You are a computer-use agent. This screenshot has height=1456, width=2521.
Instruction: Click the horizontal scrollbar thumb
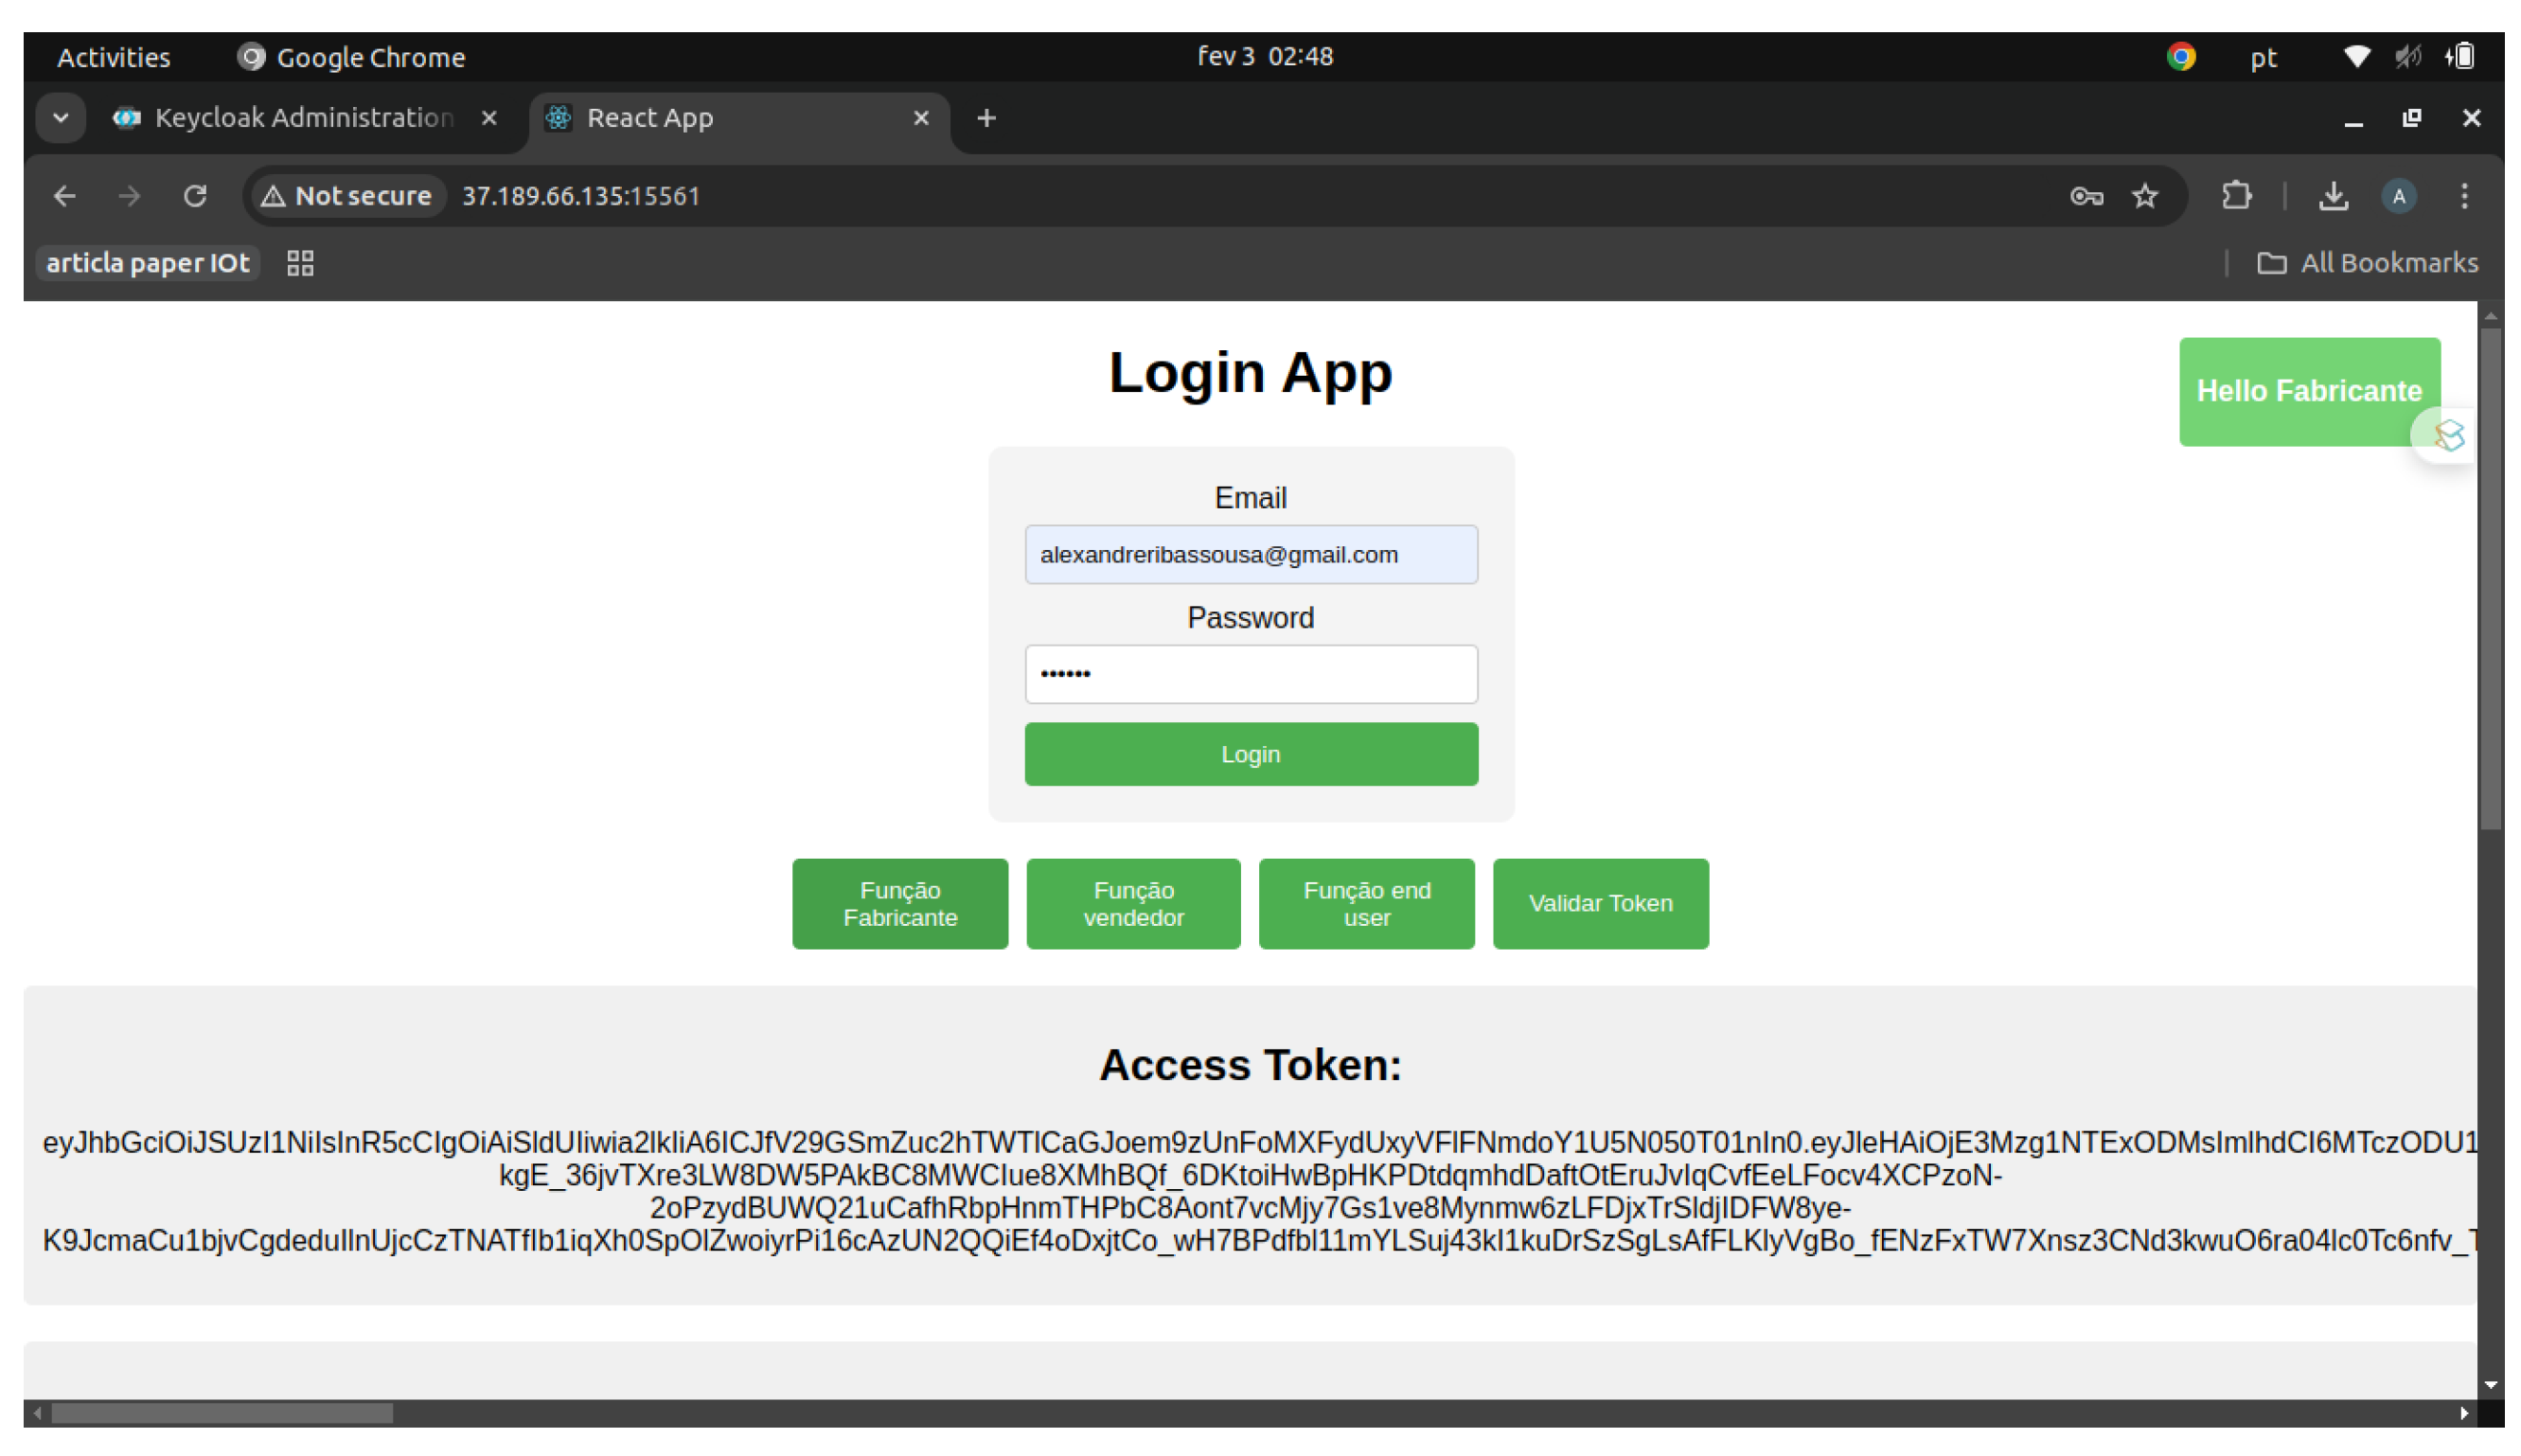(x=222, y=1412)
